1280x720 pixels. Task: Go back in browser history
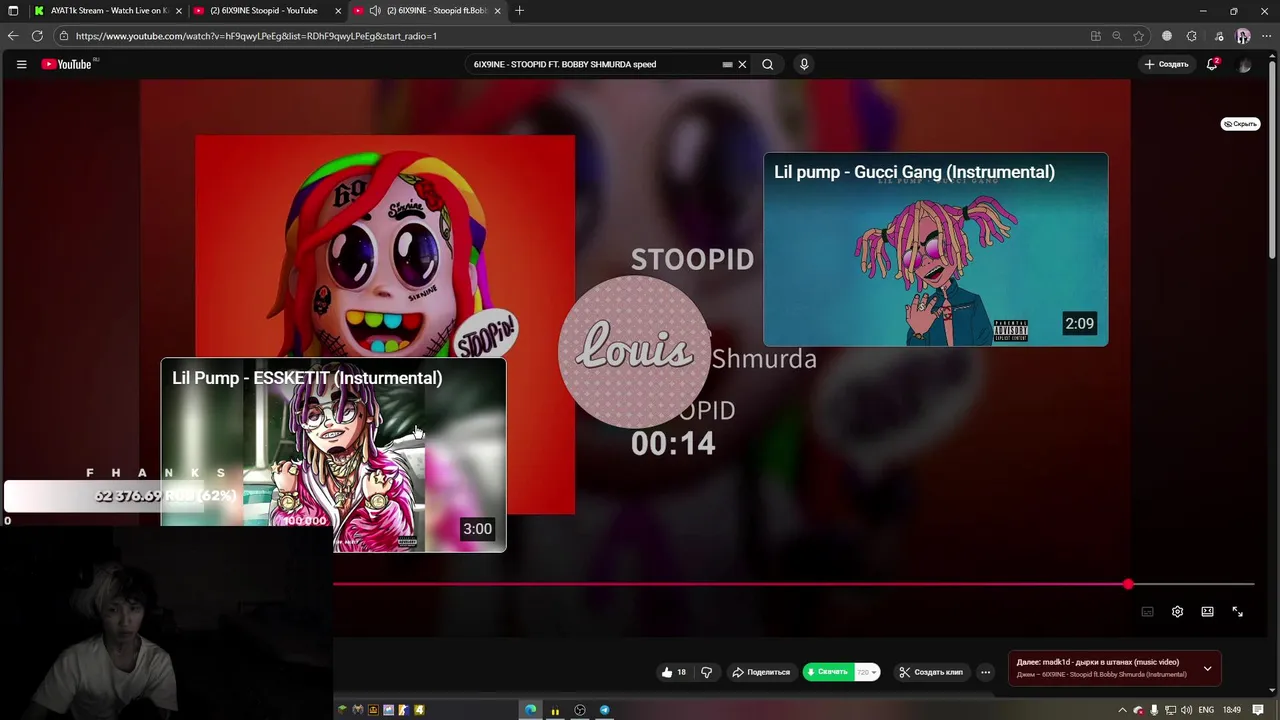coord(13,36)
